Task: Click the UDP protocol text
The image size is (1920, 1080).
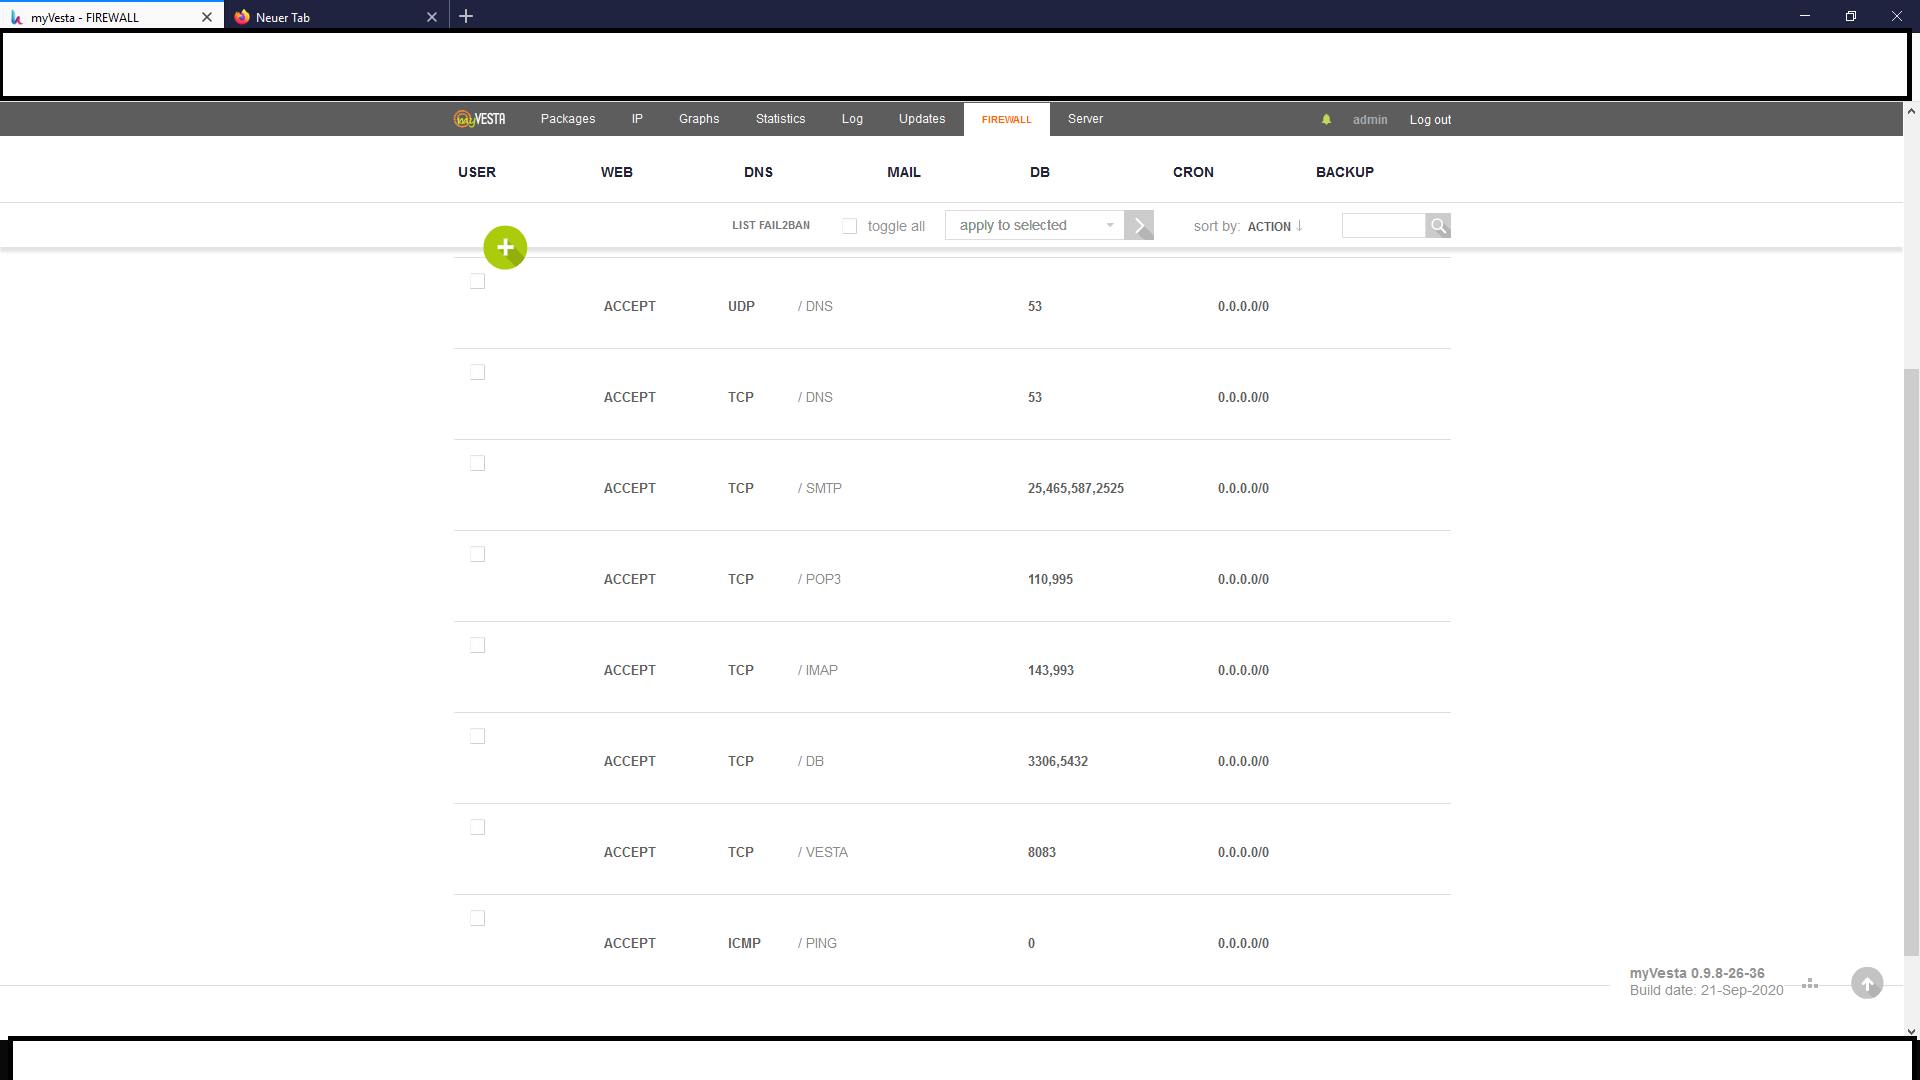Action: pos(741,307)
